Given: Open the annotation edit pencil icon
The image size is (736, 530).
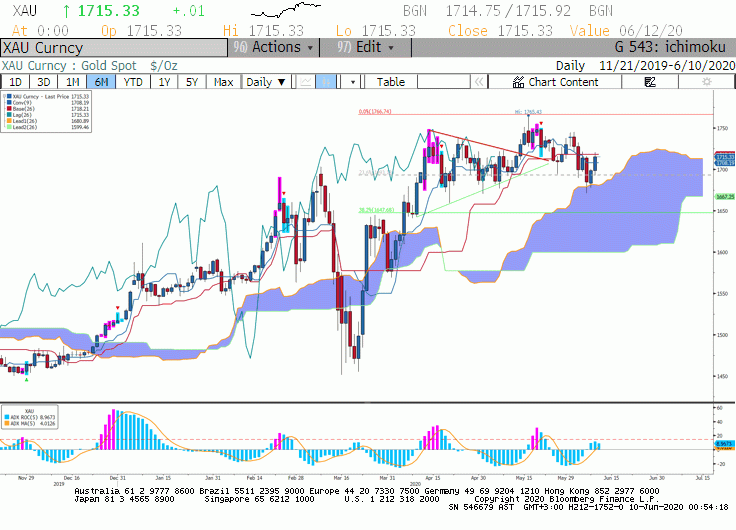Looking at the screenshot, I should click(x=650, y=82).
